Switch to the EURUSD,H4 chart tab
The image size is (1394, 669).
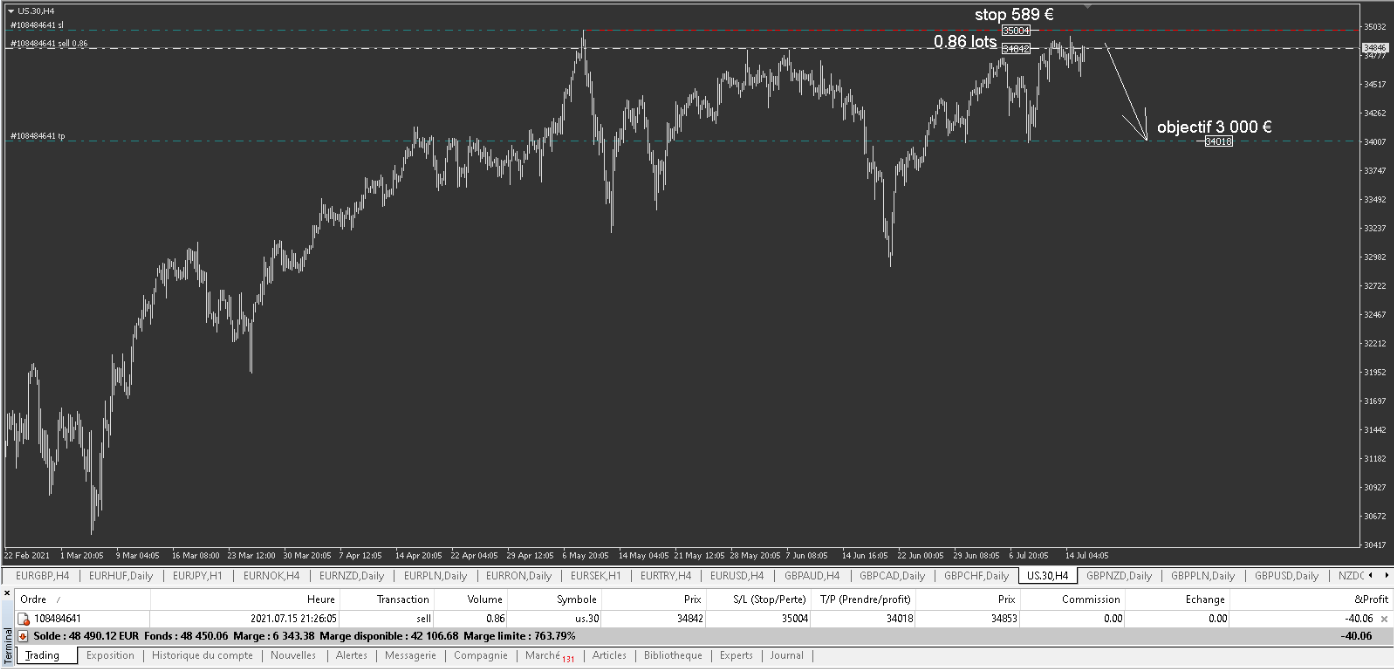click(737, 576)
